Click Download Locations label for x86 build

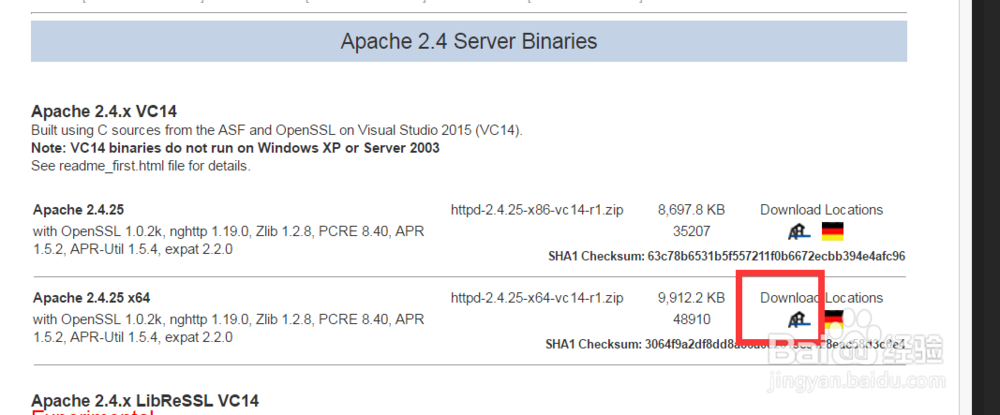click(x=821, y=210)
